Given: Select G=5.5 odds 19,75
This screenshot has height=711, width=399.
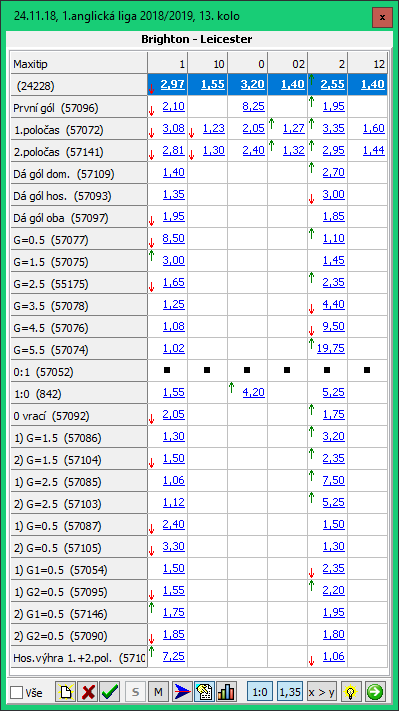Looking at the screenshot, I should coord(331,349).
